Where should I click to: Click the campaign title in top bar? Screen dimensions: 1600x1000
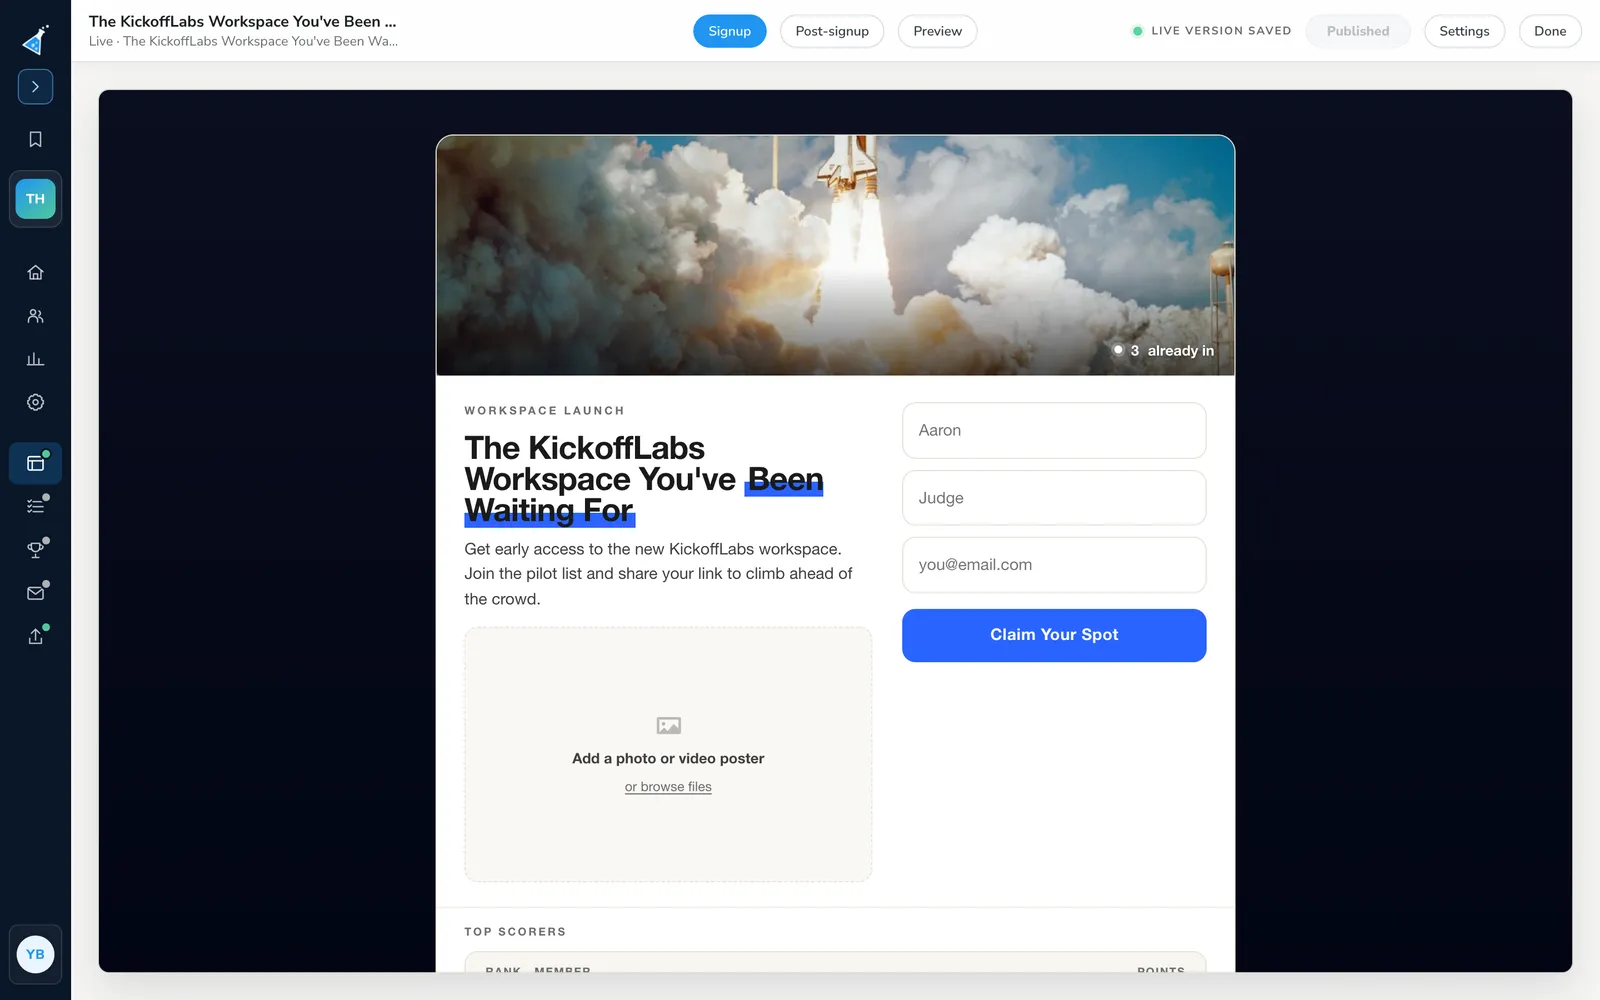(x=242, y=21)
